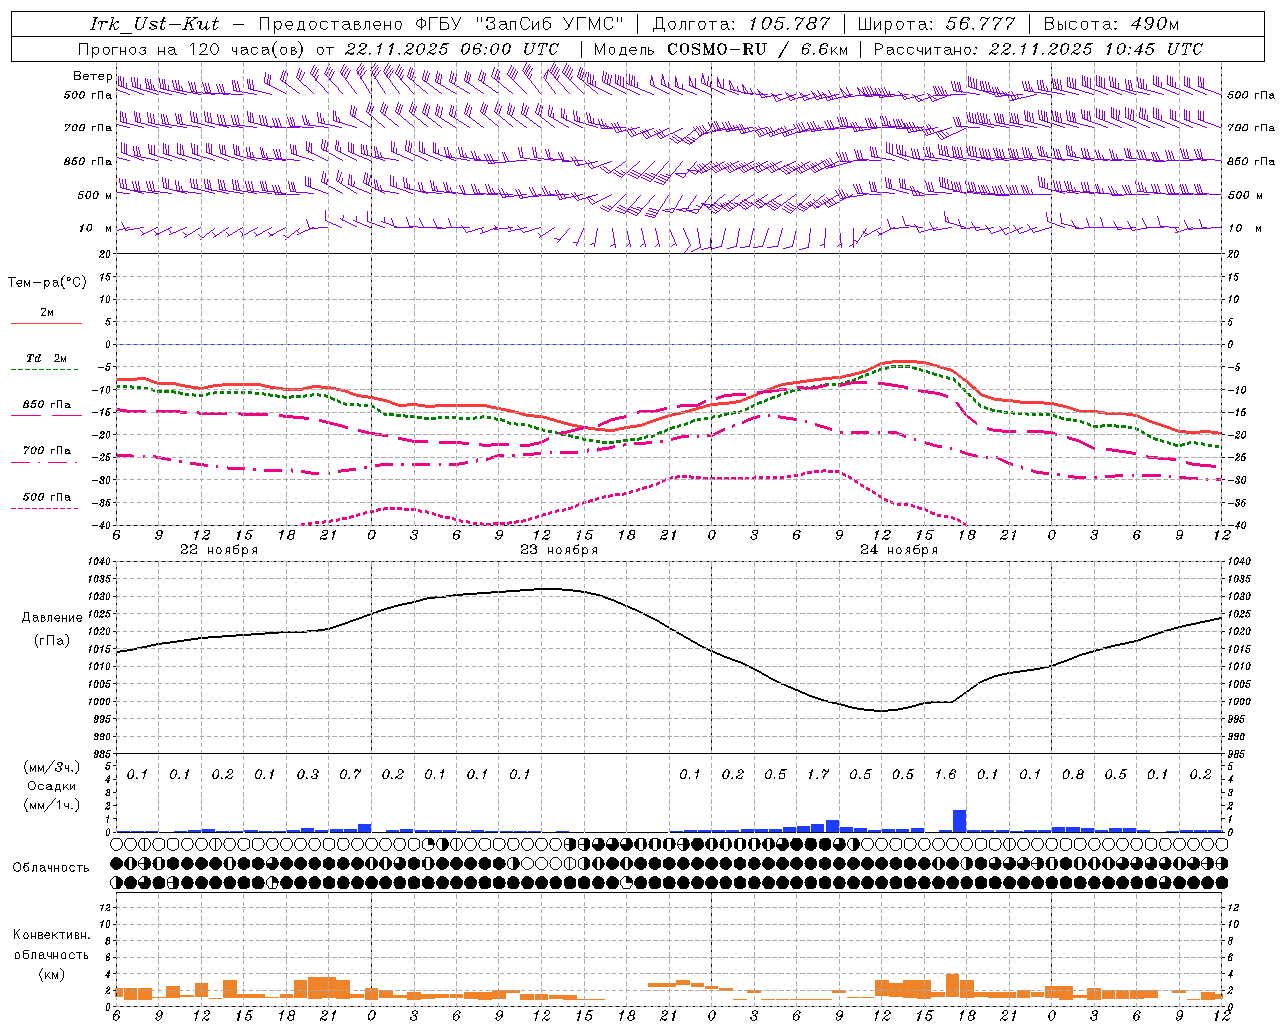
Task: Click the Td 2м dew point legend entry
Action: pyautogui.click(x=46, y=362)
